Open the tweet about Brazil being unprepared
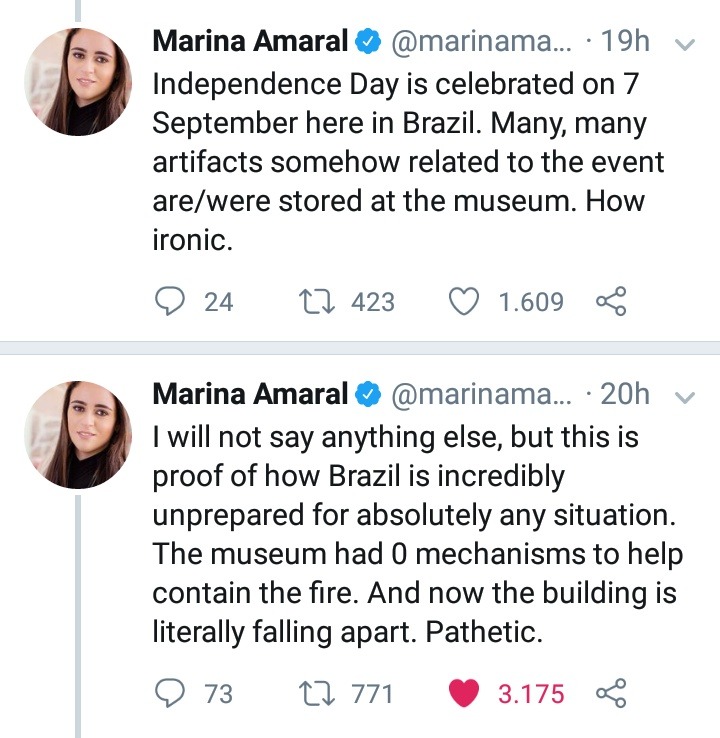Viewport: 720px width, 738px height. tap(410, 535)
